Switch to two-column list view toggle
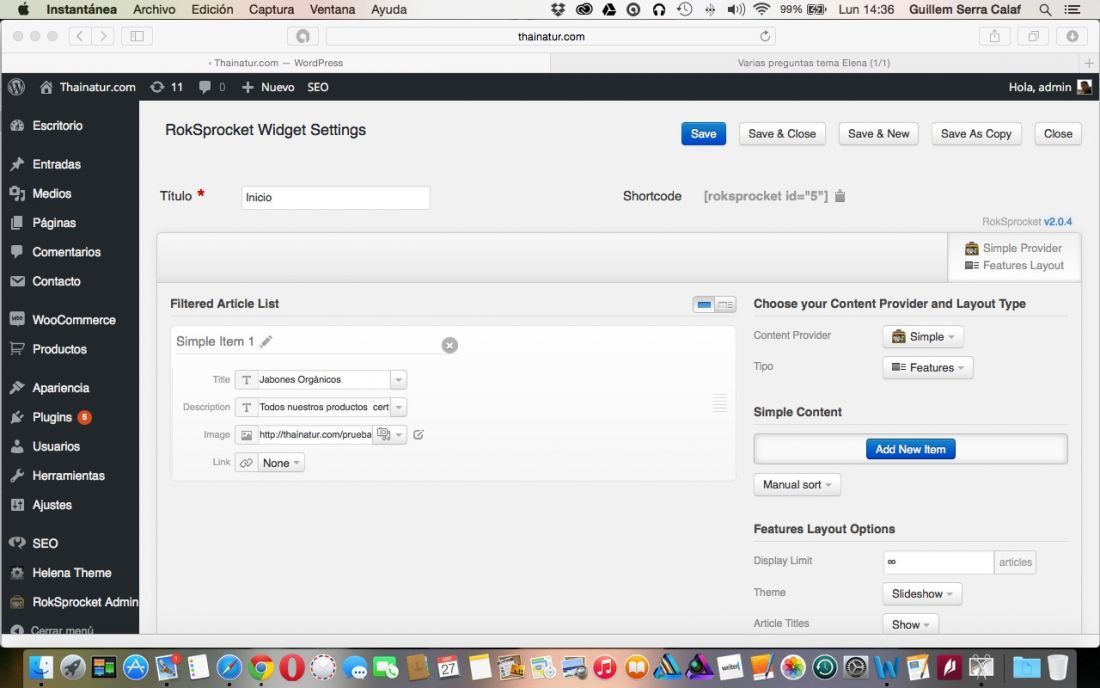Screen dimensions: 1100x688 (x=725, y=304)
